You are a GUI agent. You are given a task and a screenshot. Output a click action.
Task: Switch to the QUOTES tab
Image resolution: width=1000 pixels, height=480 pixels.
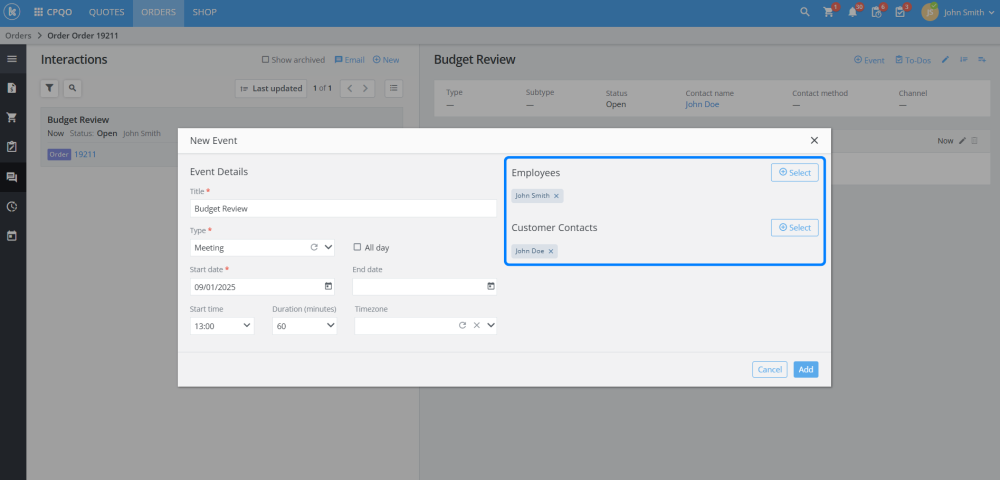[106, 12]
